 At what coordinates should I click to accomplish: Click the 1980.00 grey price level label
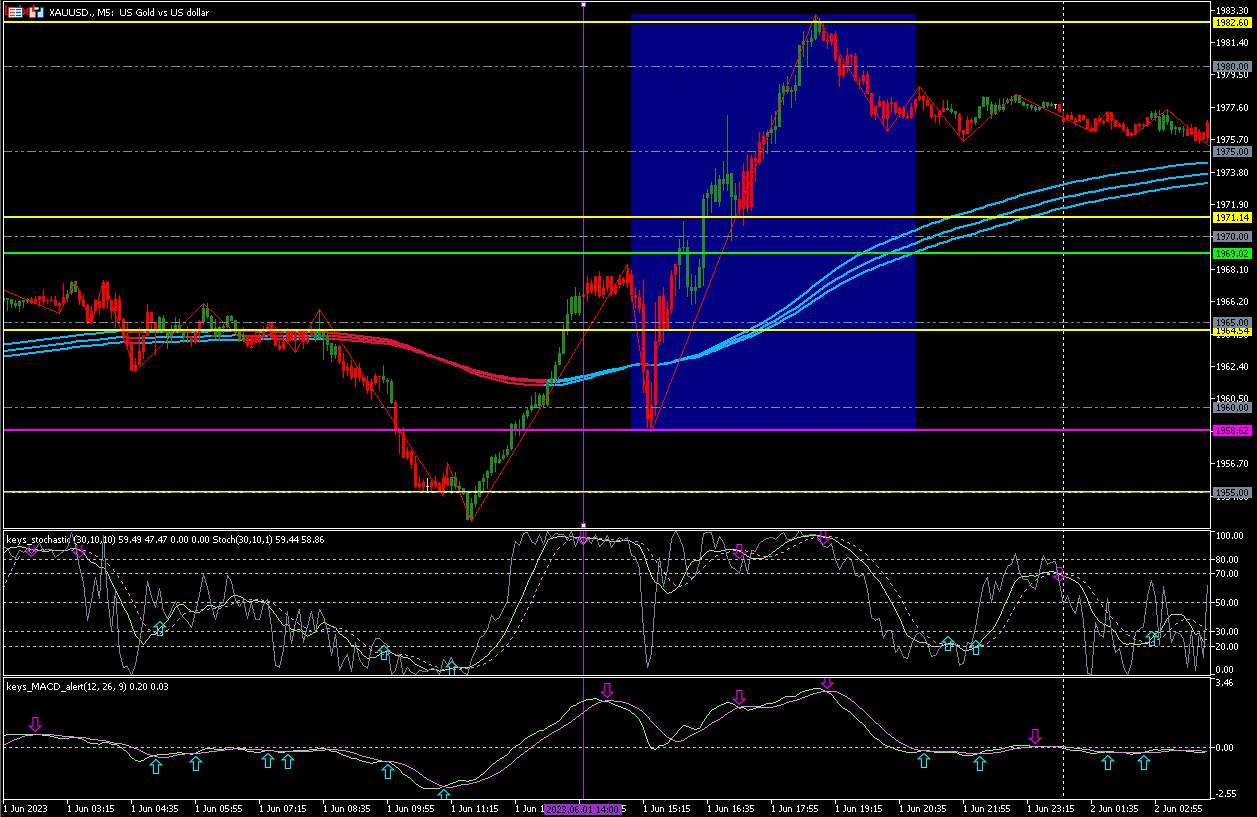pyautogui.click(x=1231, y=66)
